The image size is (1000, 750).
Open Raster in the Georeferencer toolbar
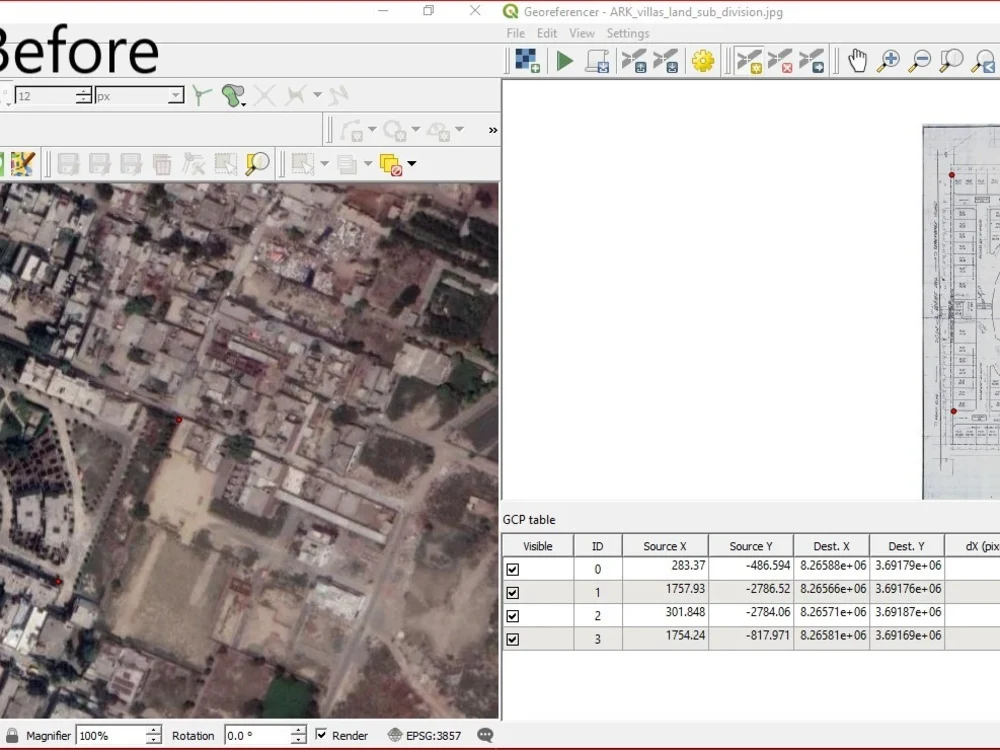527,61
